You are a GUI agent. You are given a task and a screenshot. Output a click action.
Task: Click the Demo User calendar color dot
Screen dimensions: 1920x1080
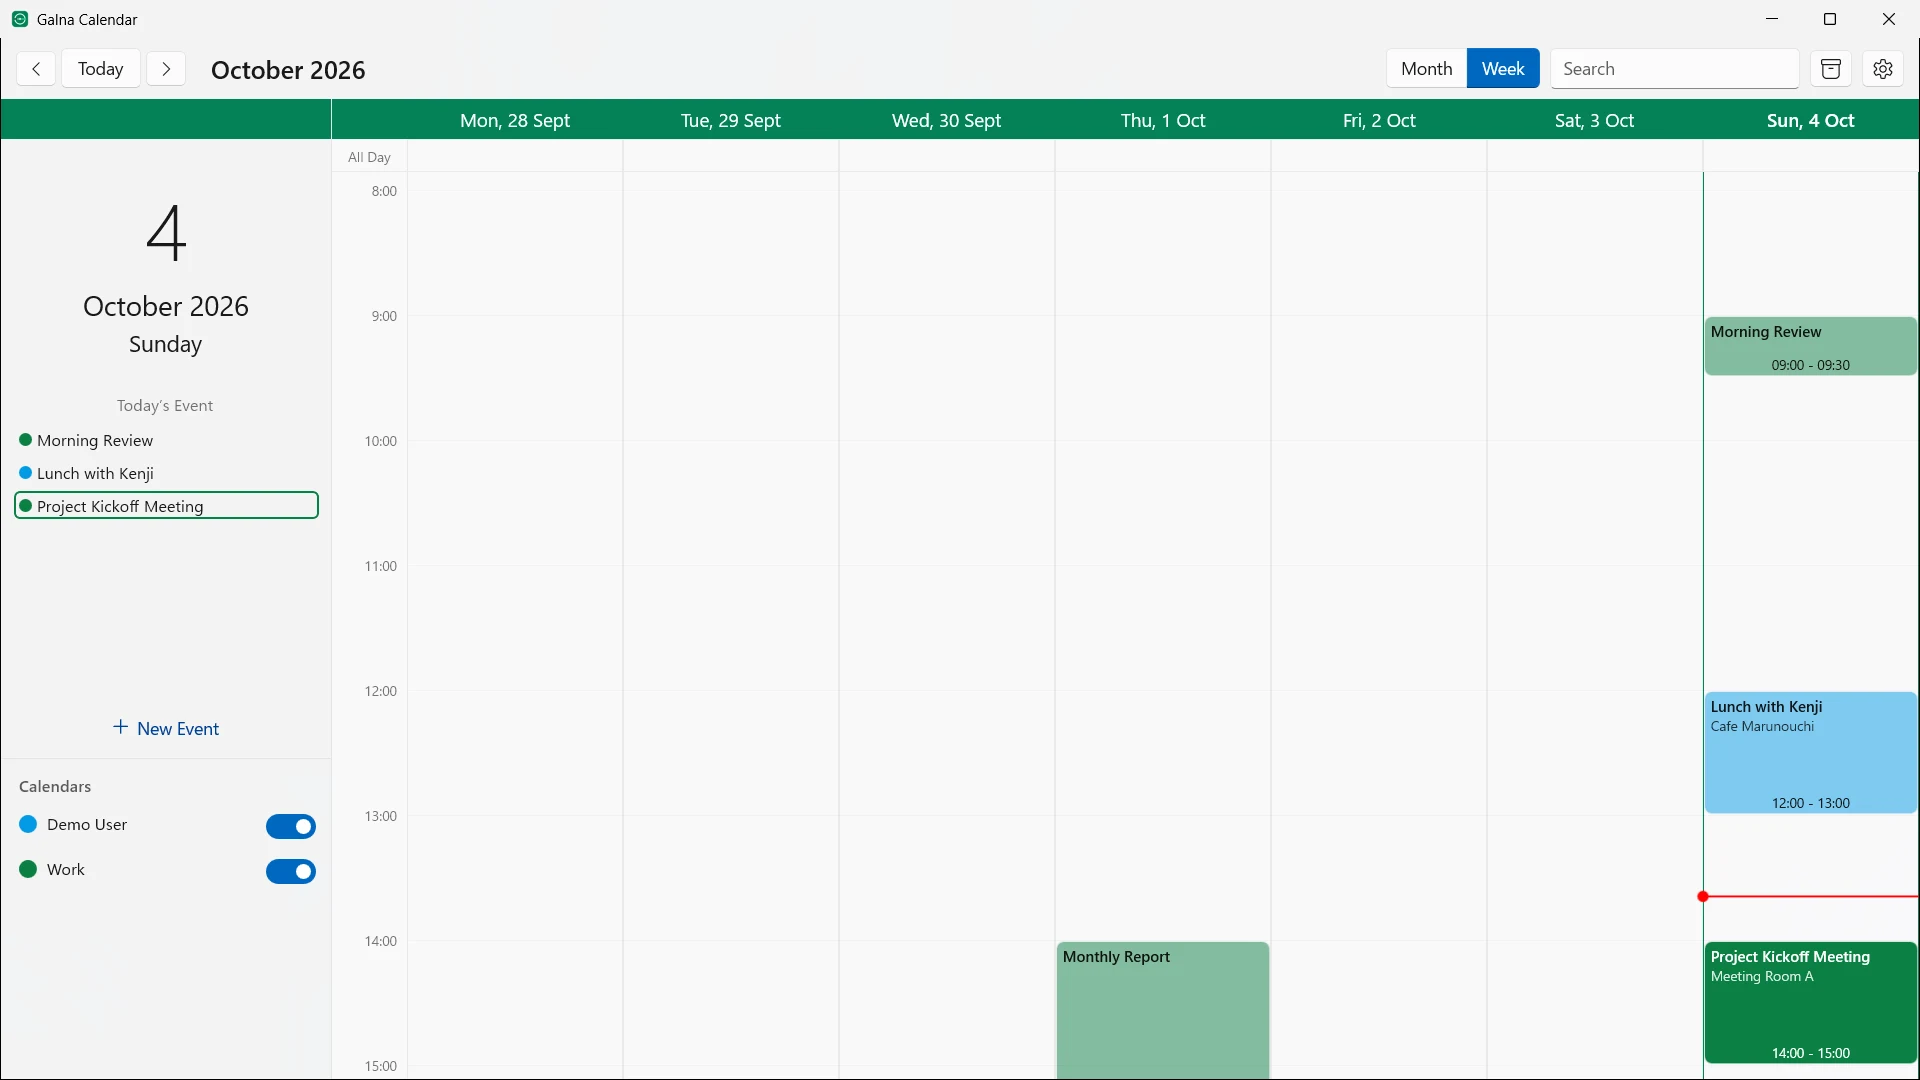click(28, 824)
